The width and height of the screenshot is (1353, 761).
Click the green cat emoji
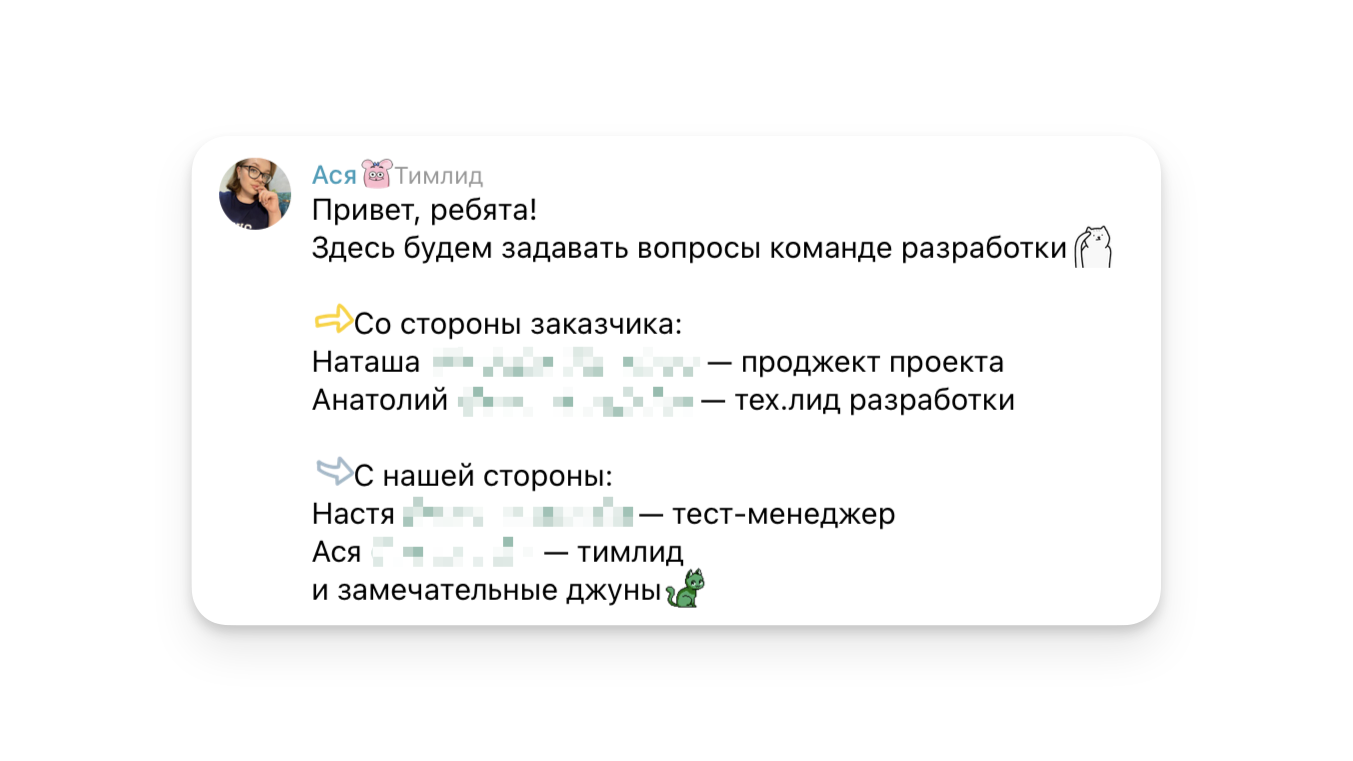685,588
